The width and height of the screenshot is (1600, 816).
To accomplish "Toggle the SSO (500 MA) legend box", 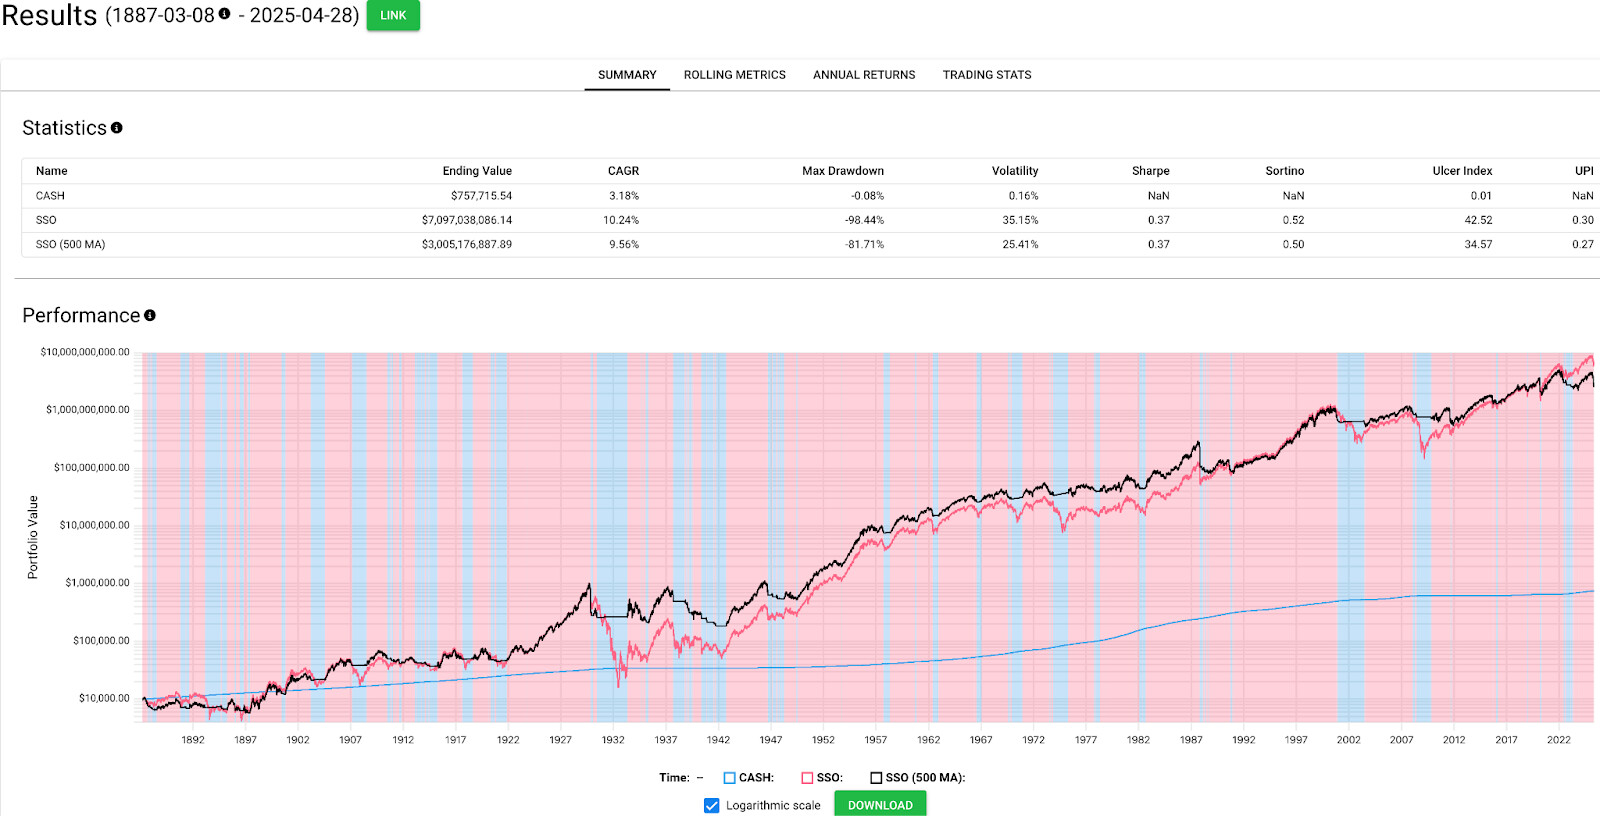I will pos(876,778).
